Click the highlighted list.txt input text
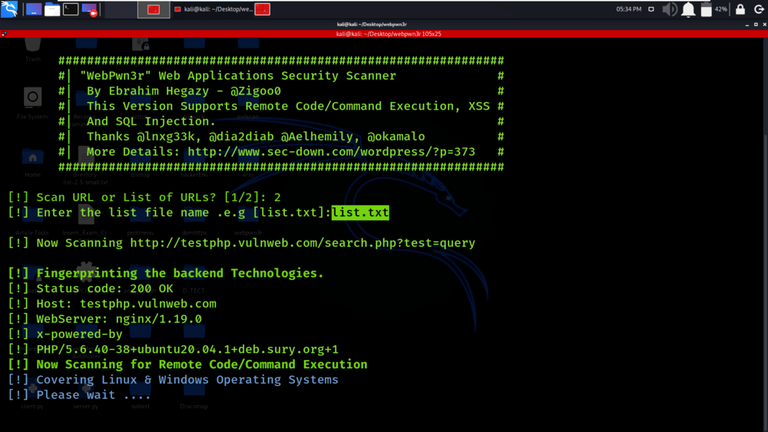This screenshot has height=432, width=768. (x=360, y=213)
